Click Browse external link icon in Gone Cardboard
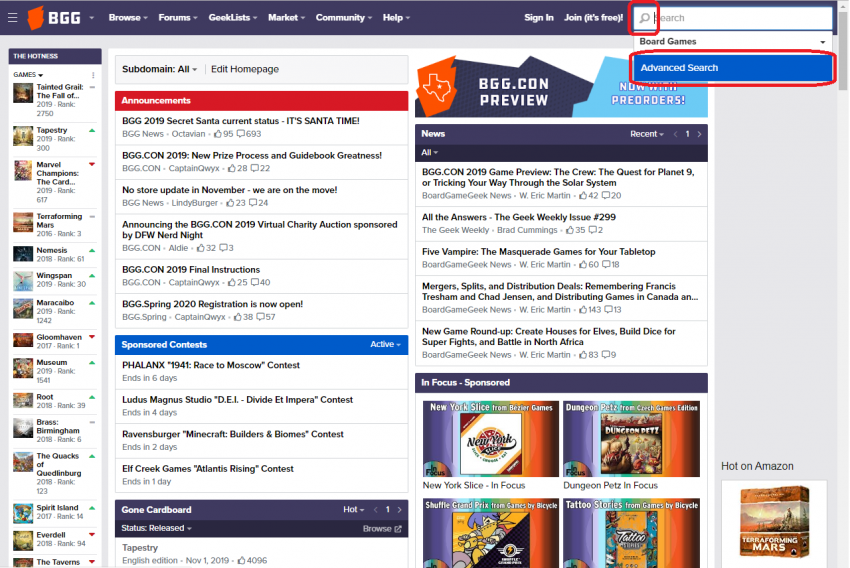The height and width of the screenshot is (568, 850). pos(398,528)
